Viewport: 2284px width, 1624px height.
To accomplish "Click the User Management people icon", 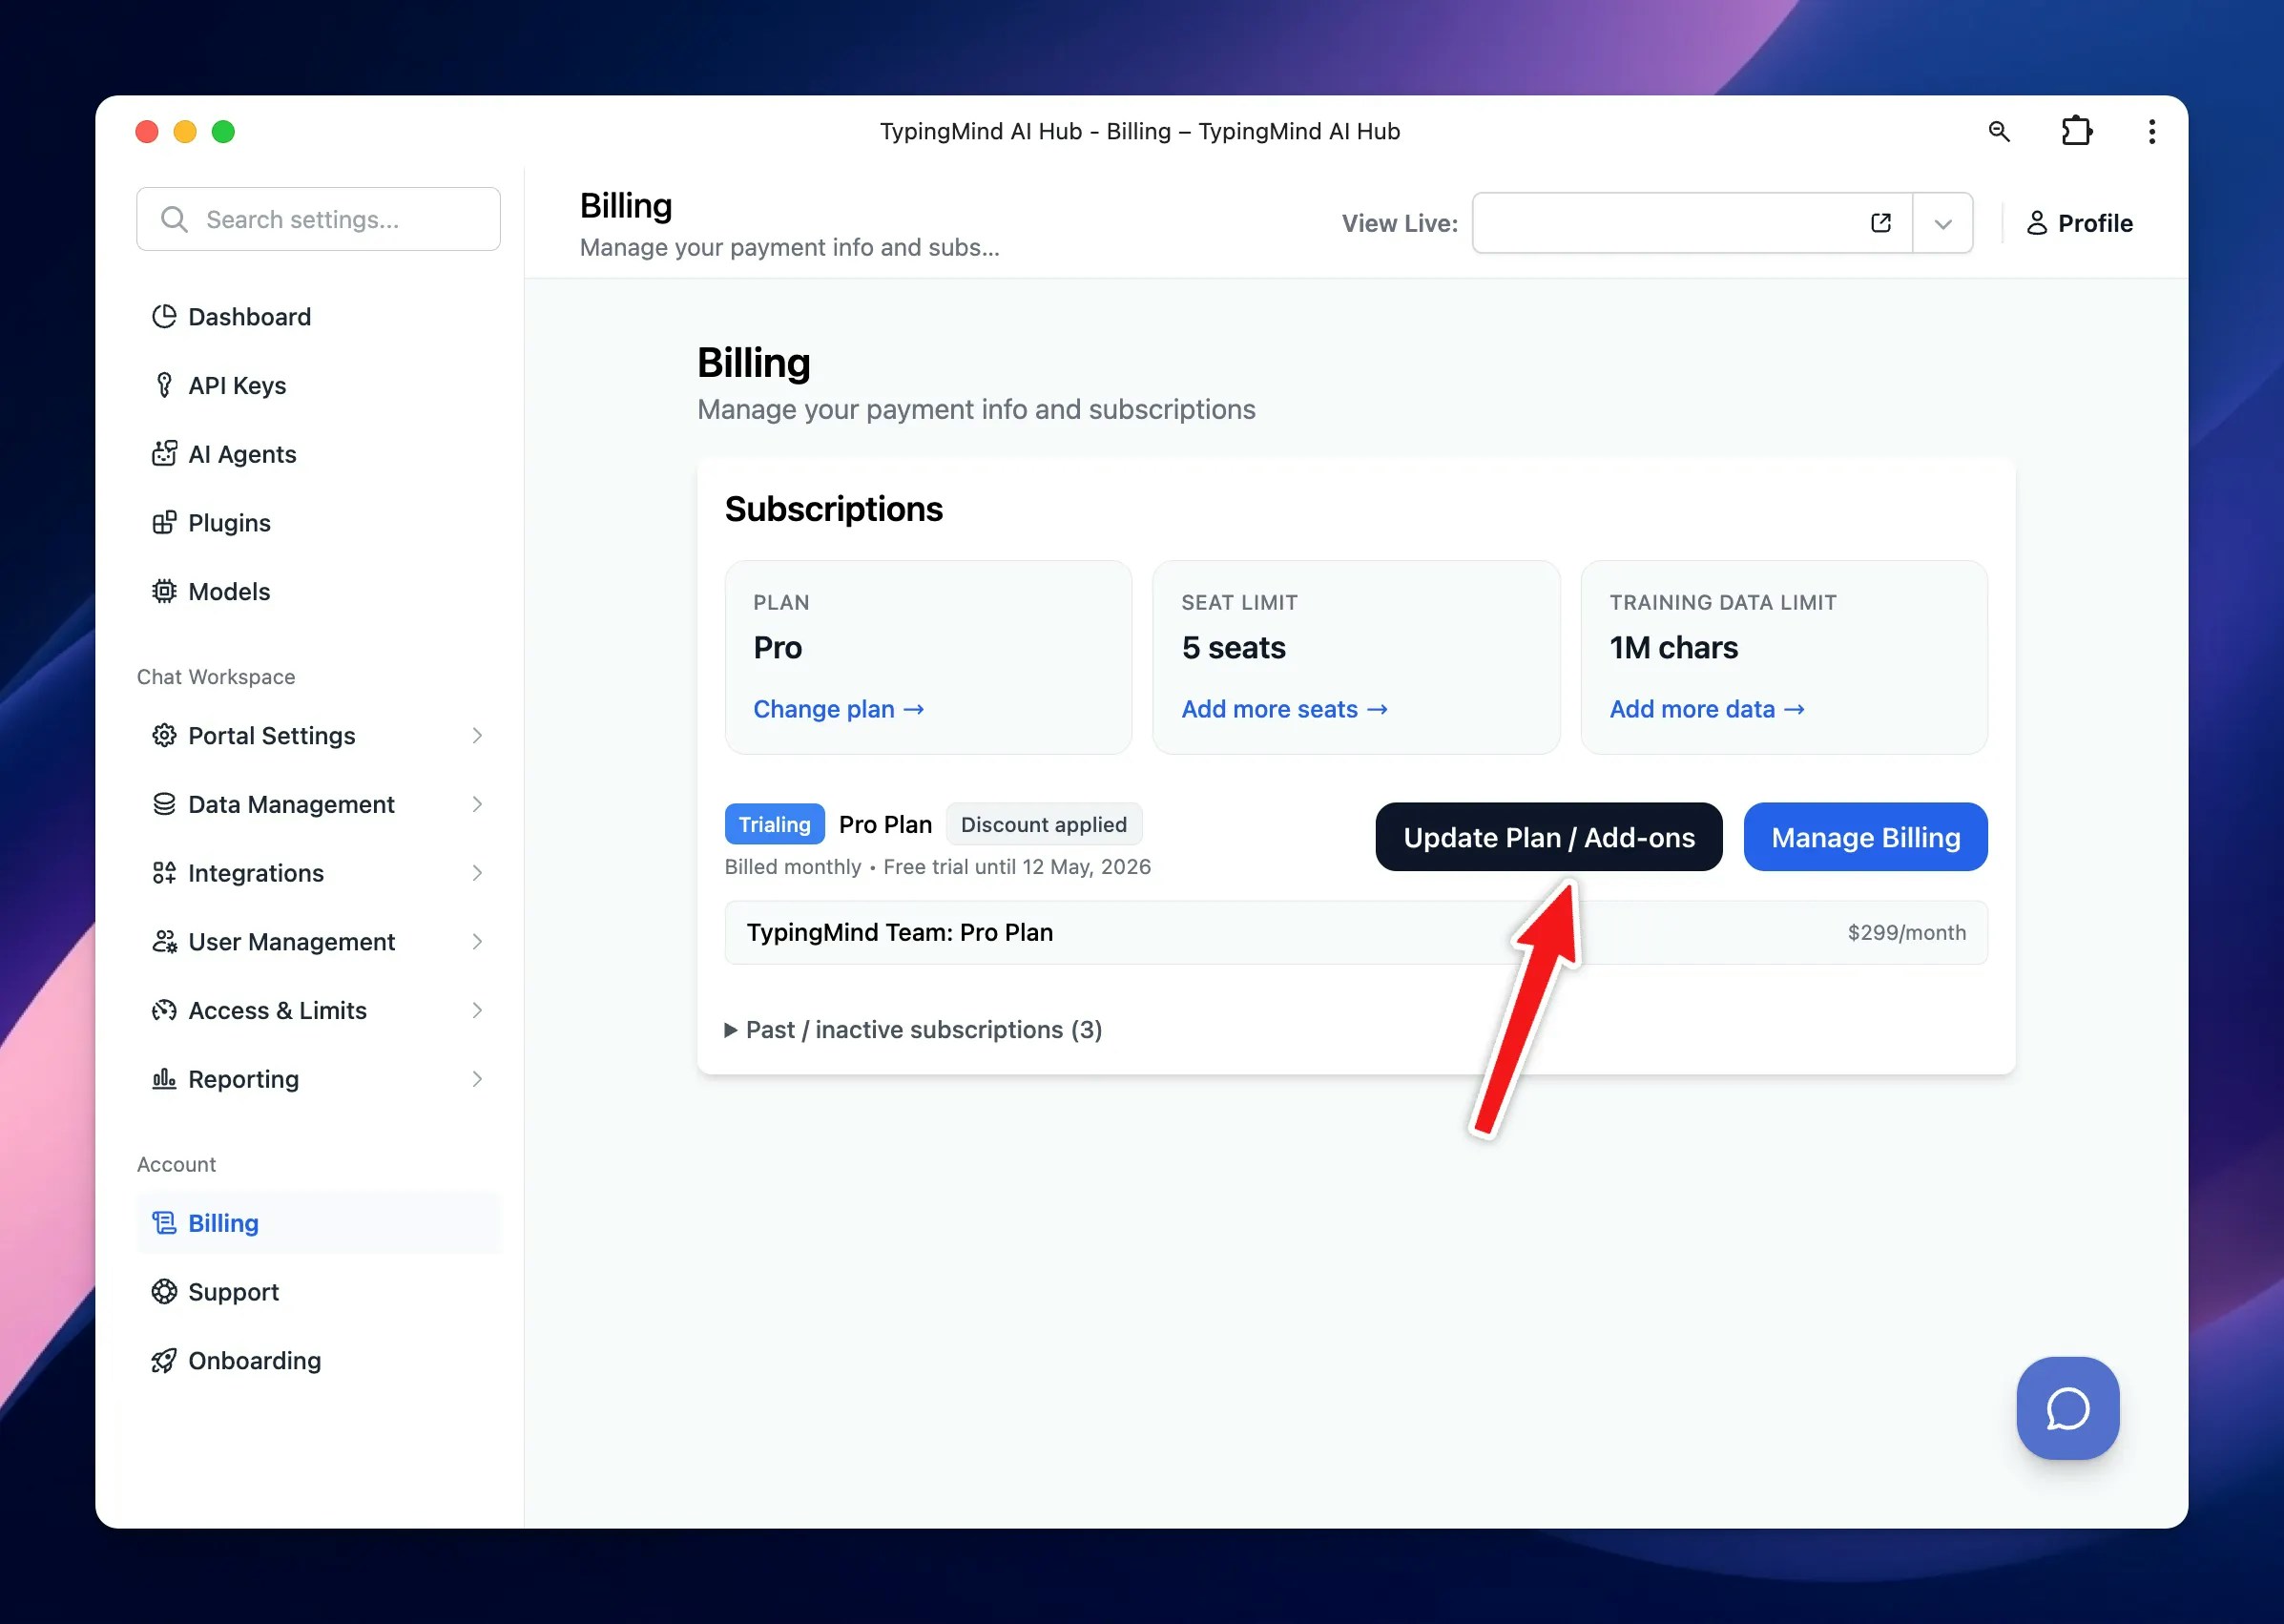I will pyautogui.click(x=164, y=942).
